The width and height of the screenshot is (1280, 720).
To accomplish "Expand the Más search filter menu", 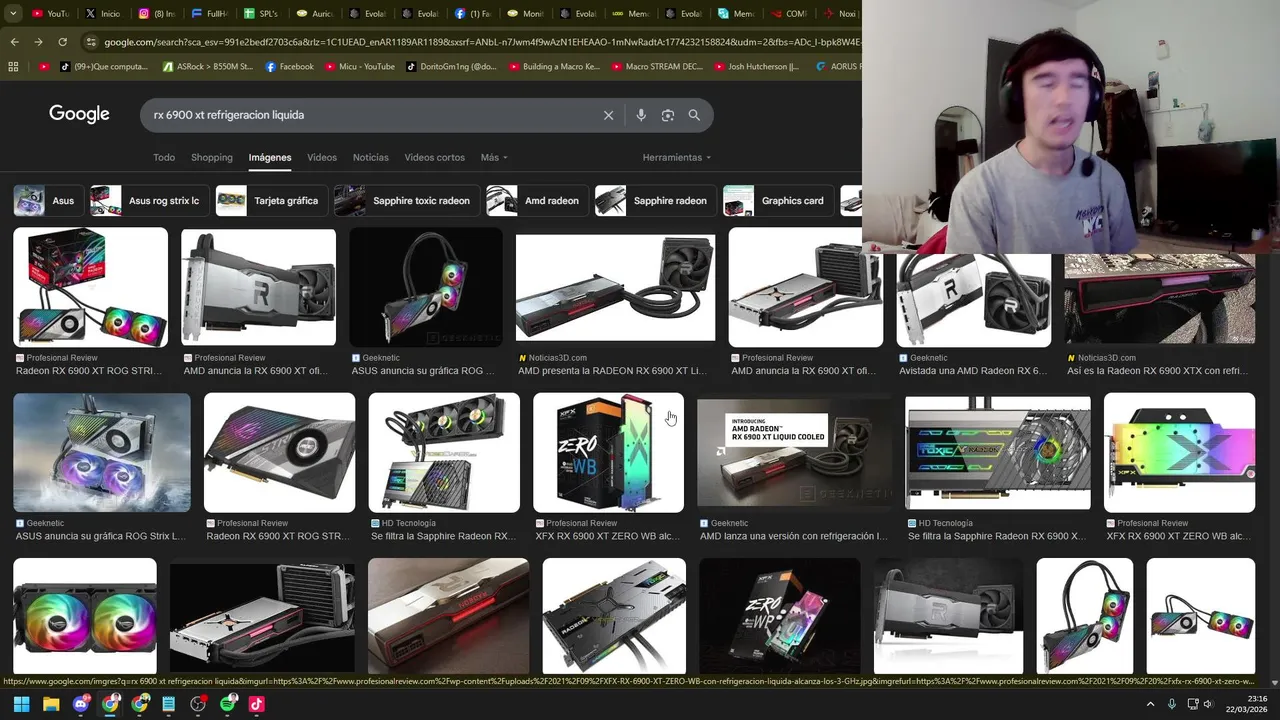I will click(494, 157).
